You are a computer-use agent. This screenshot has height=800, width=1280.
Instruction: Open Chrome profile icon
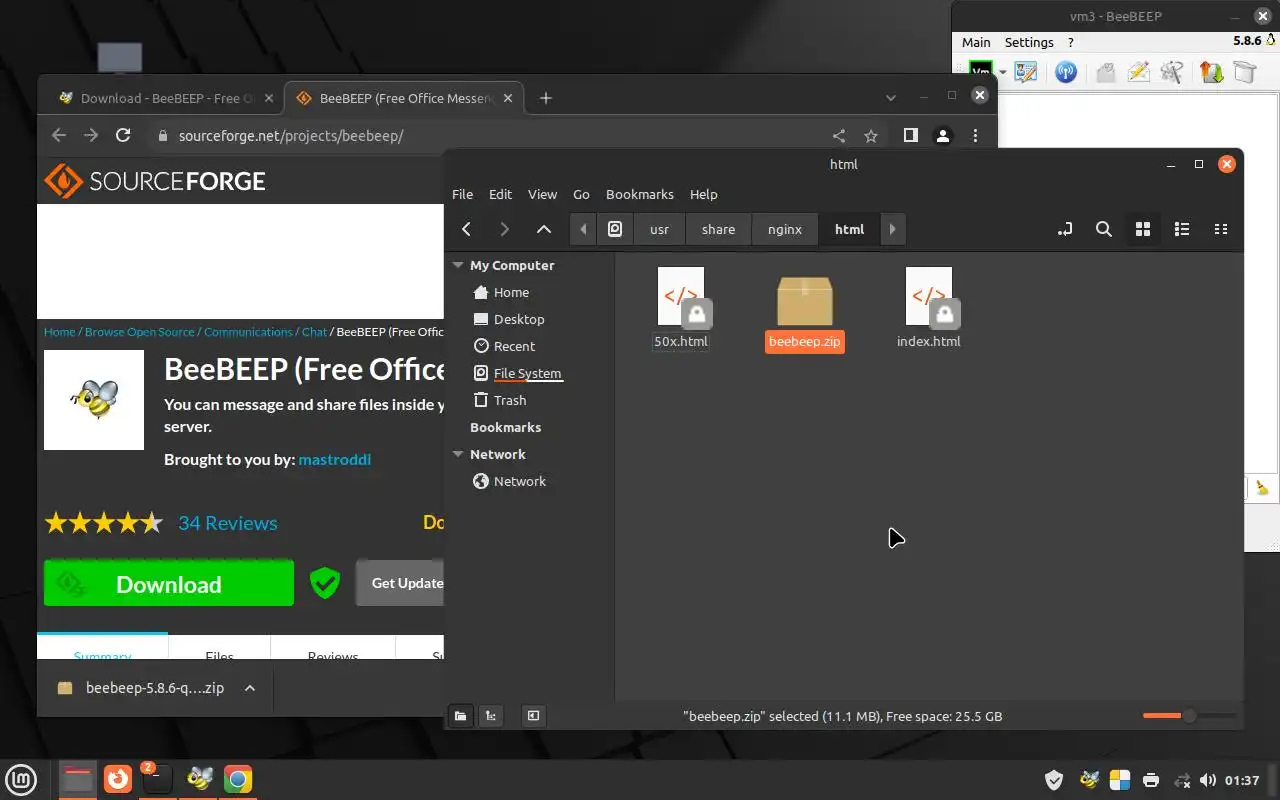(943, 136)
